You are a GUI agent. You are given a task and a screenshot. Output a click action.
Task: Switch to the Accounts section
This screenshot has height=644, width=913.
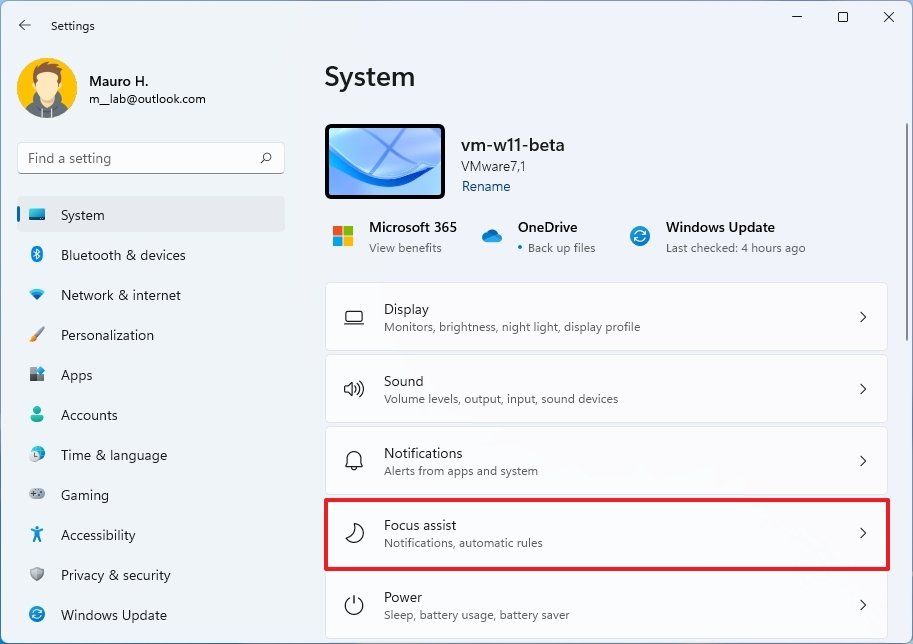click(x=91, y=415)
